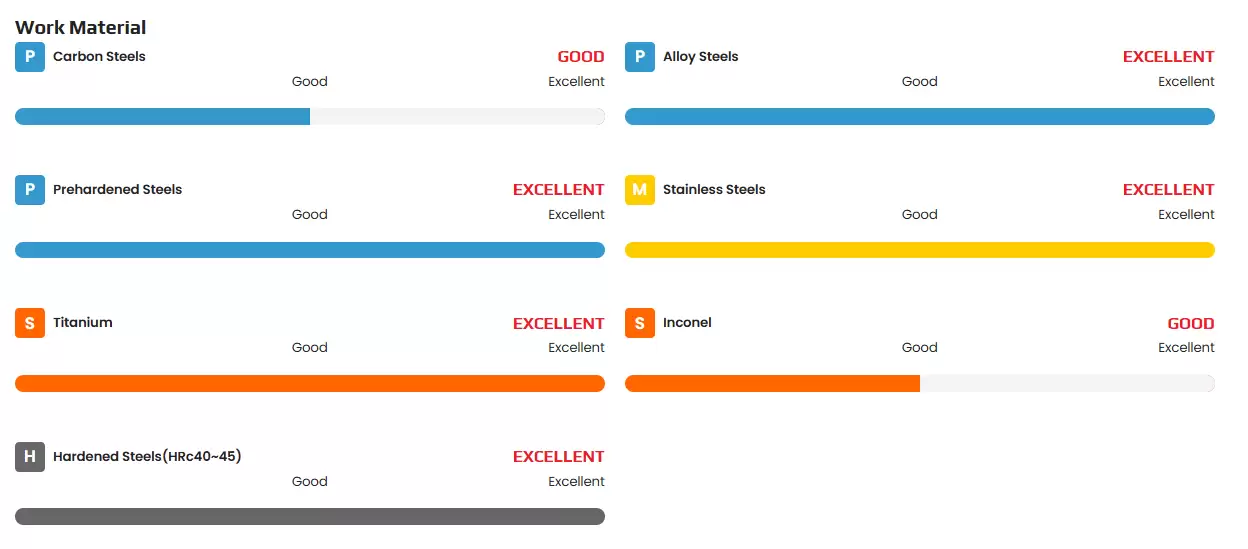
Task: Click the orange S icon beside Inconel
Action: click(640, 323)
